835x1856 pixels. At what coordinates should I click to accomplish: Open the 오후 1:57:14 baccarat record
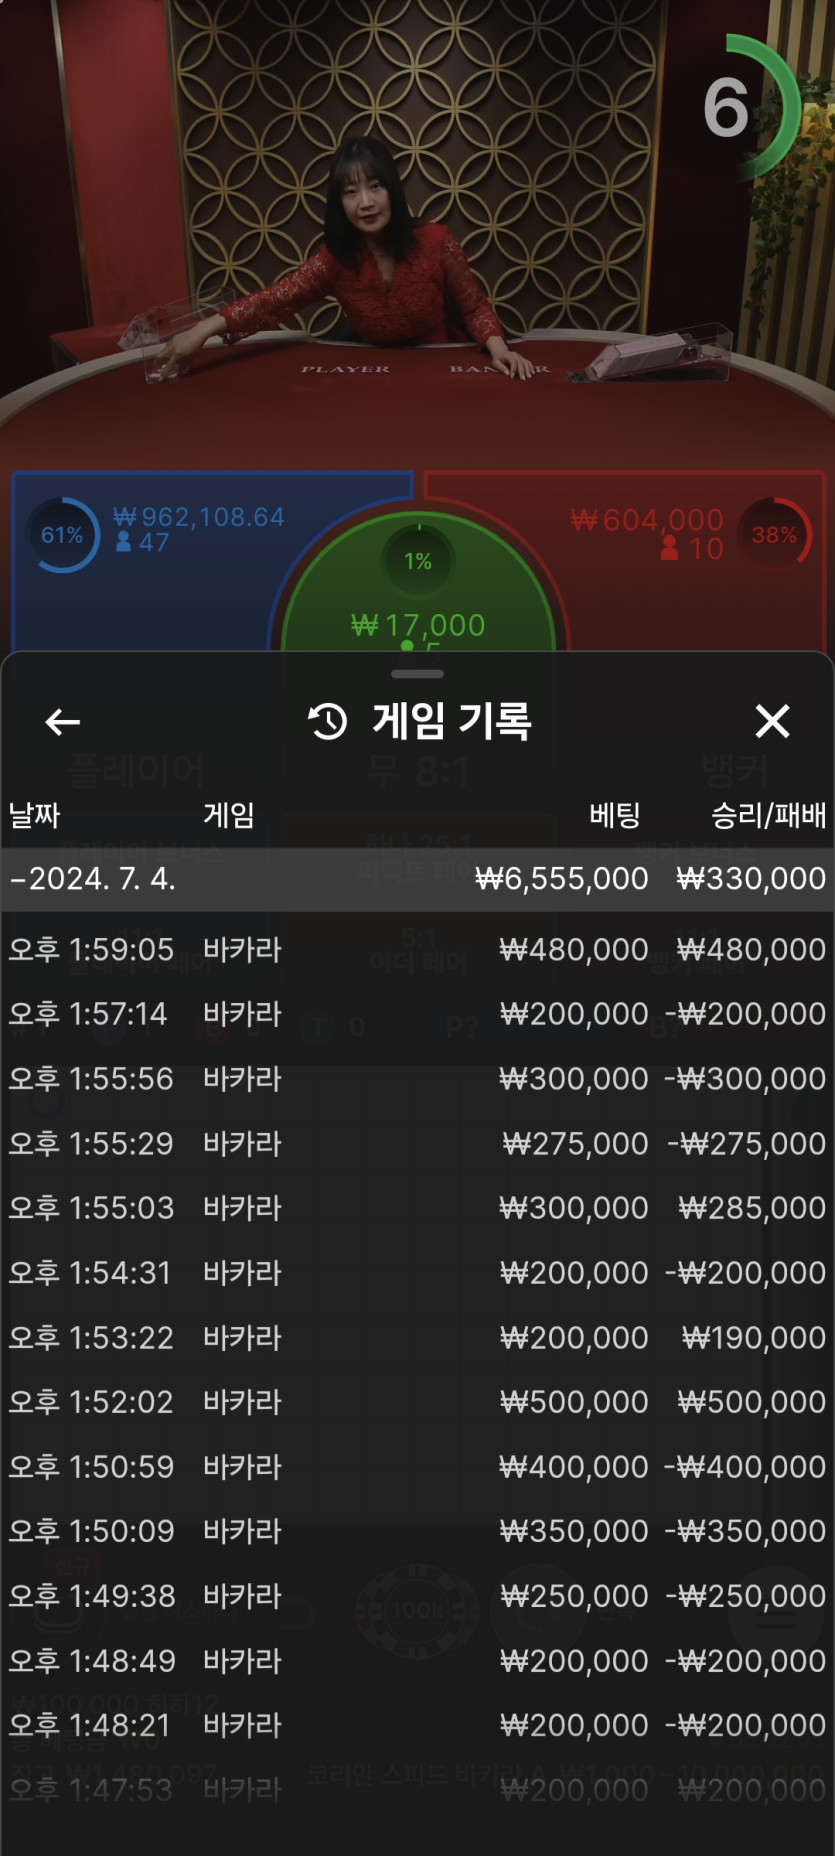tap(417, 1014)
